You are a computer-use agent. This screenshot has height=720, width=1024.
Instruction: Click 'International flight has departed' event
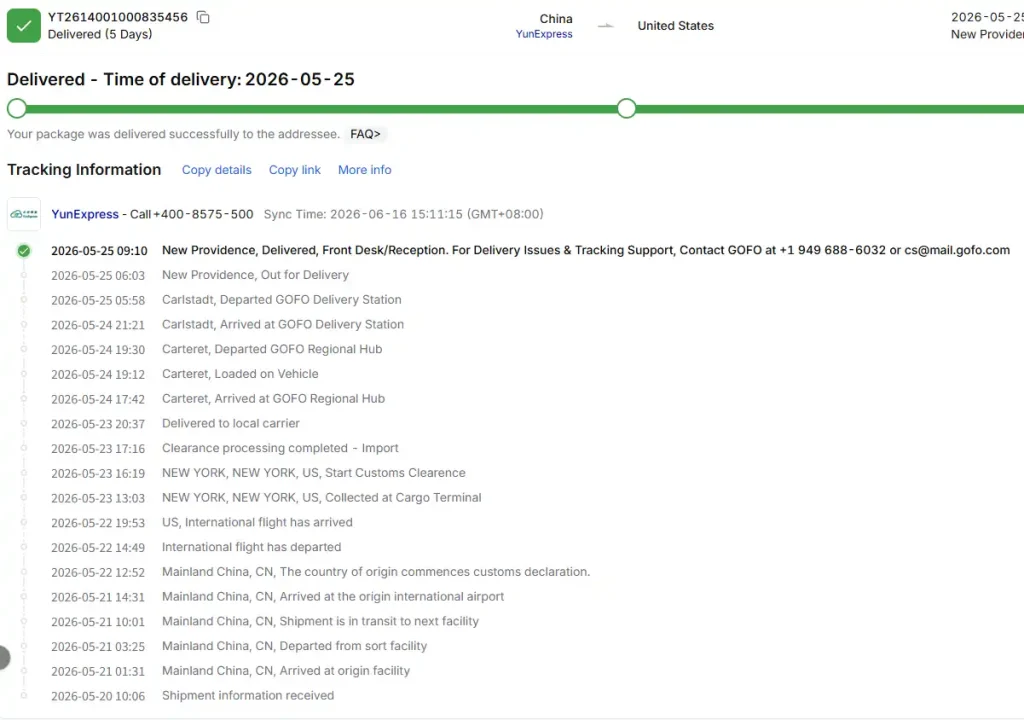(251, 548)
